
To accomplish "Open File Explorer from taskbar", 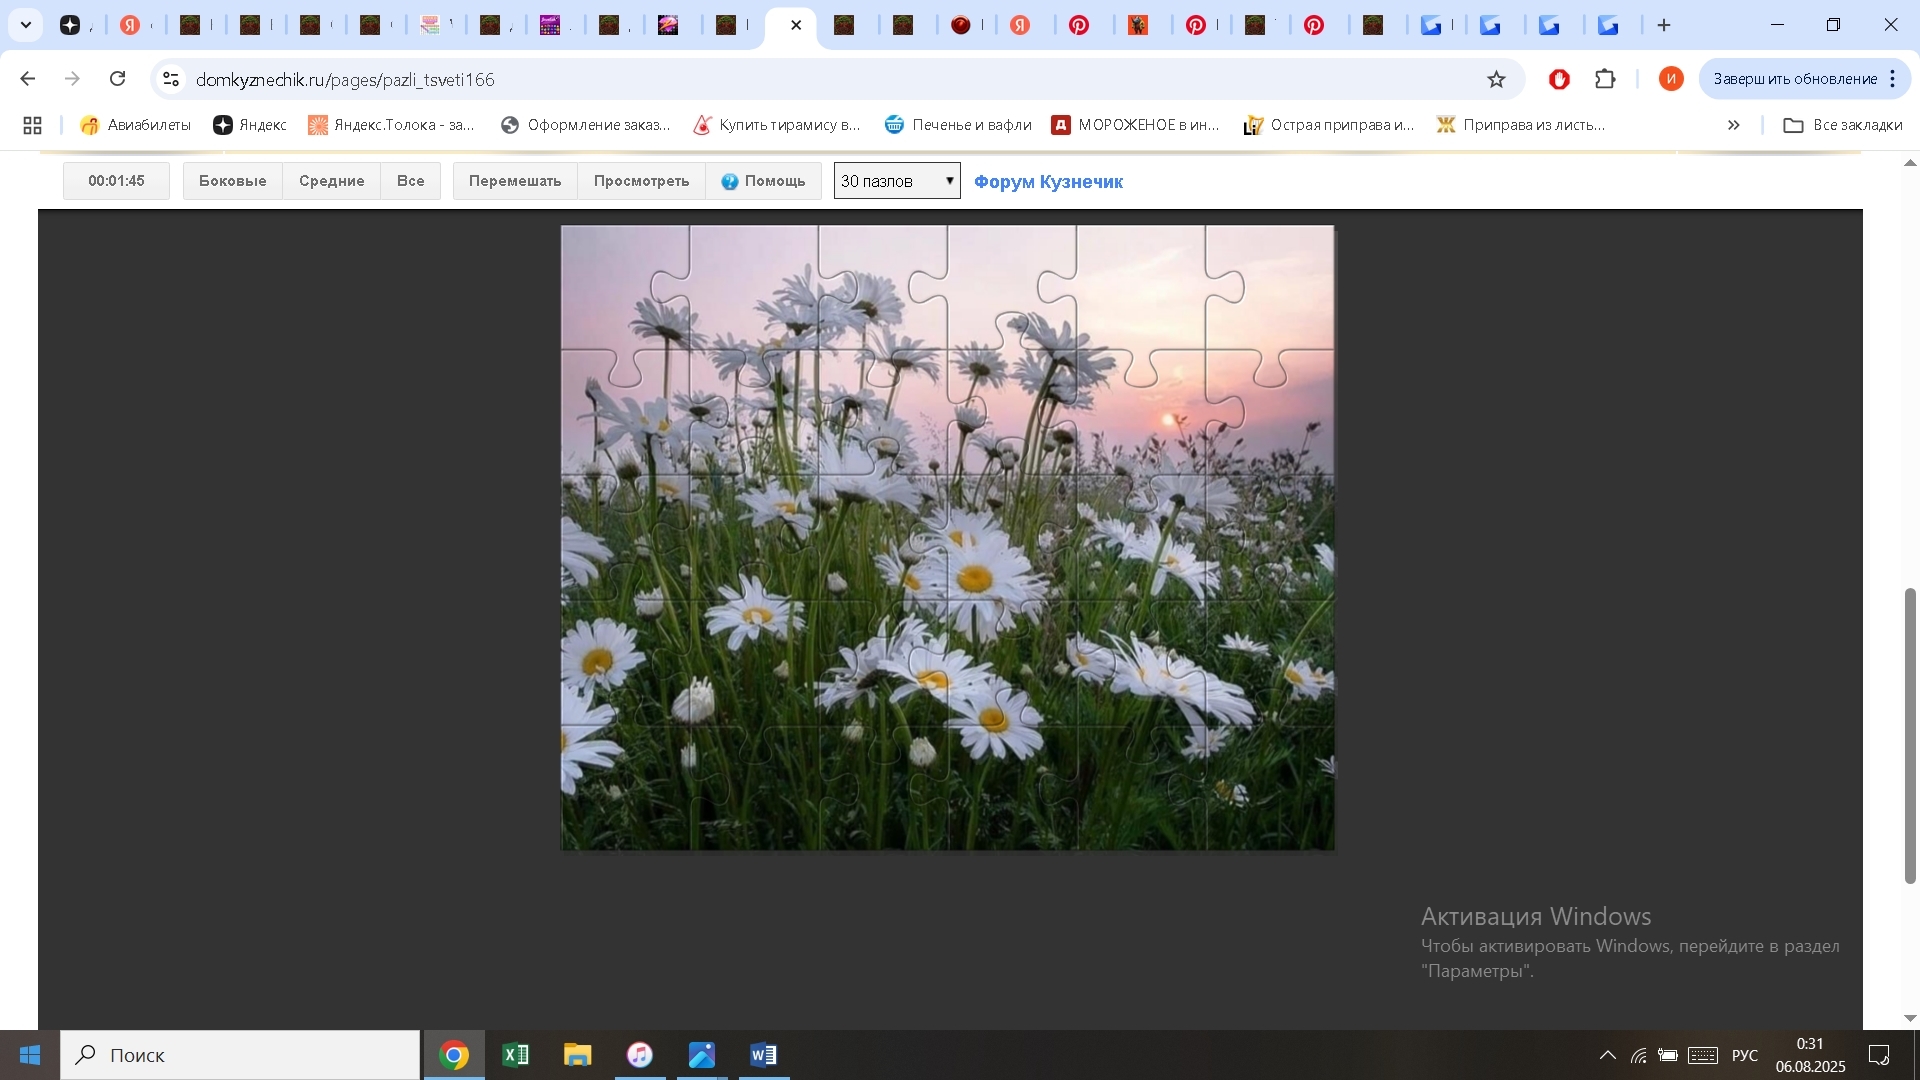I will [x=578, y=1055].
